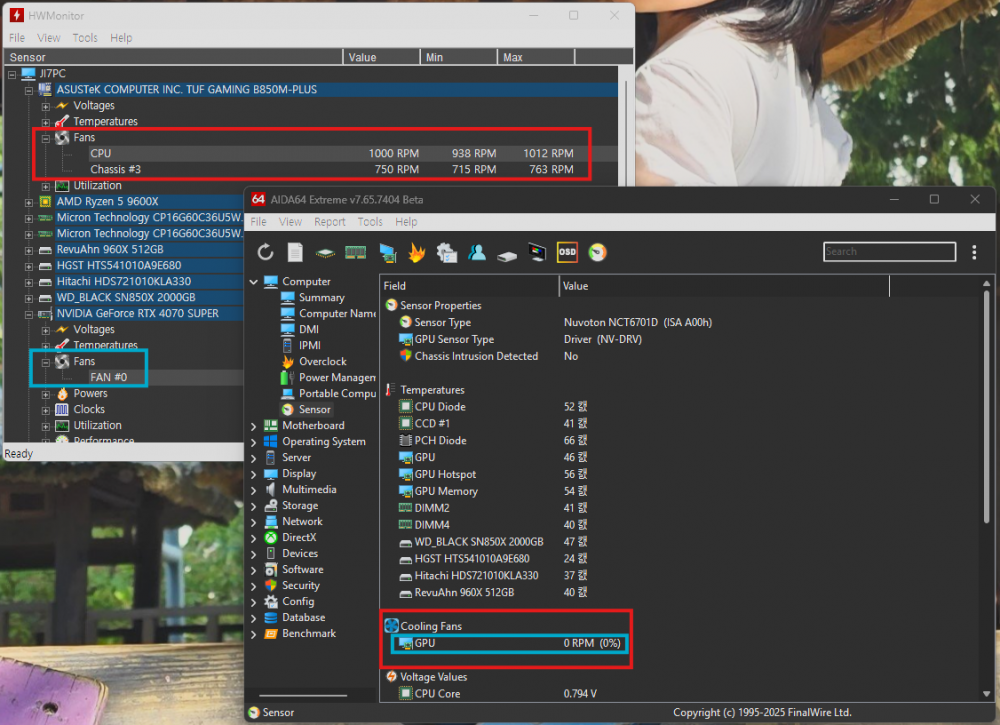Click the Value column header in AIDA64

coord(575,286)
